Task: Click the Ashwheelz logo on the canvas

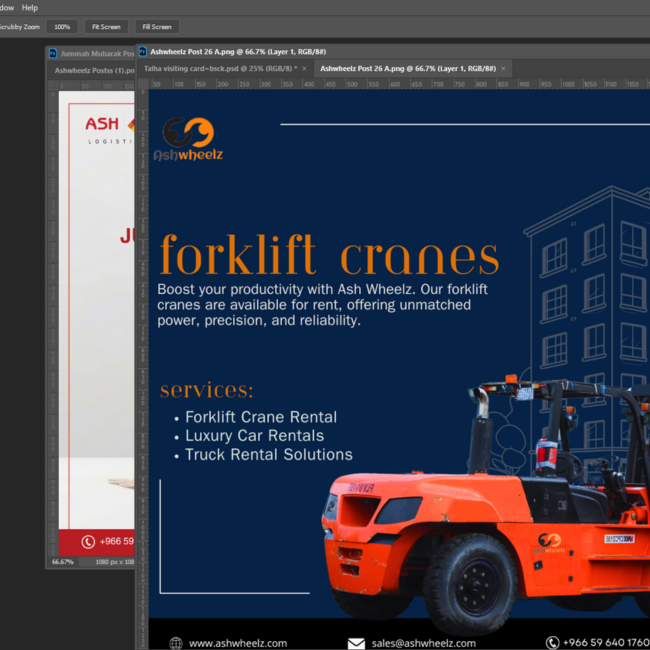Action: (x=188, y=139)
